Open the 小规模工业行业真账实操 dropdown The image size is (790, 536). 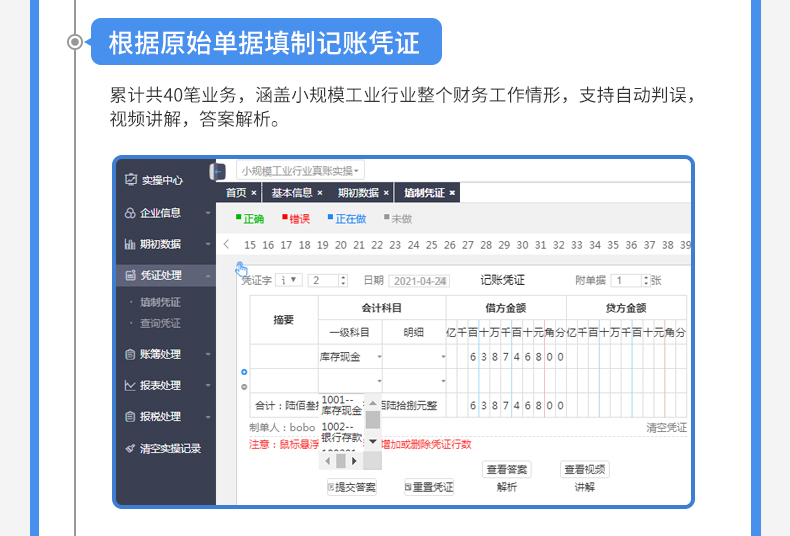click(x=300, y=171)
